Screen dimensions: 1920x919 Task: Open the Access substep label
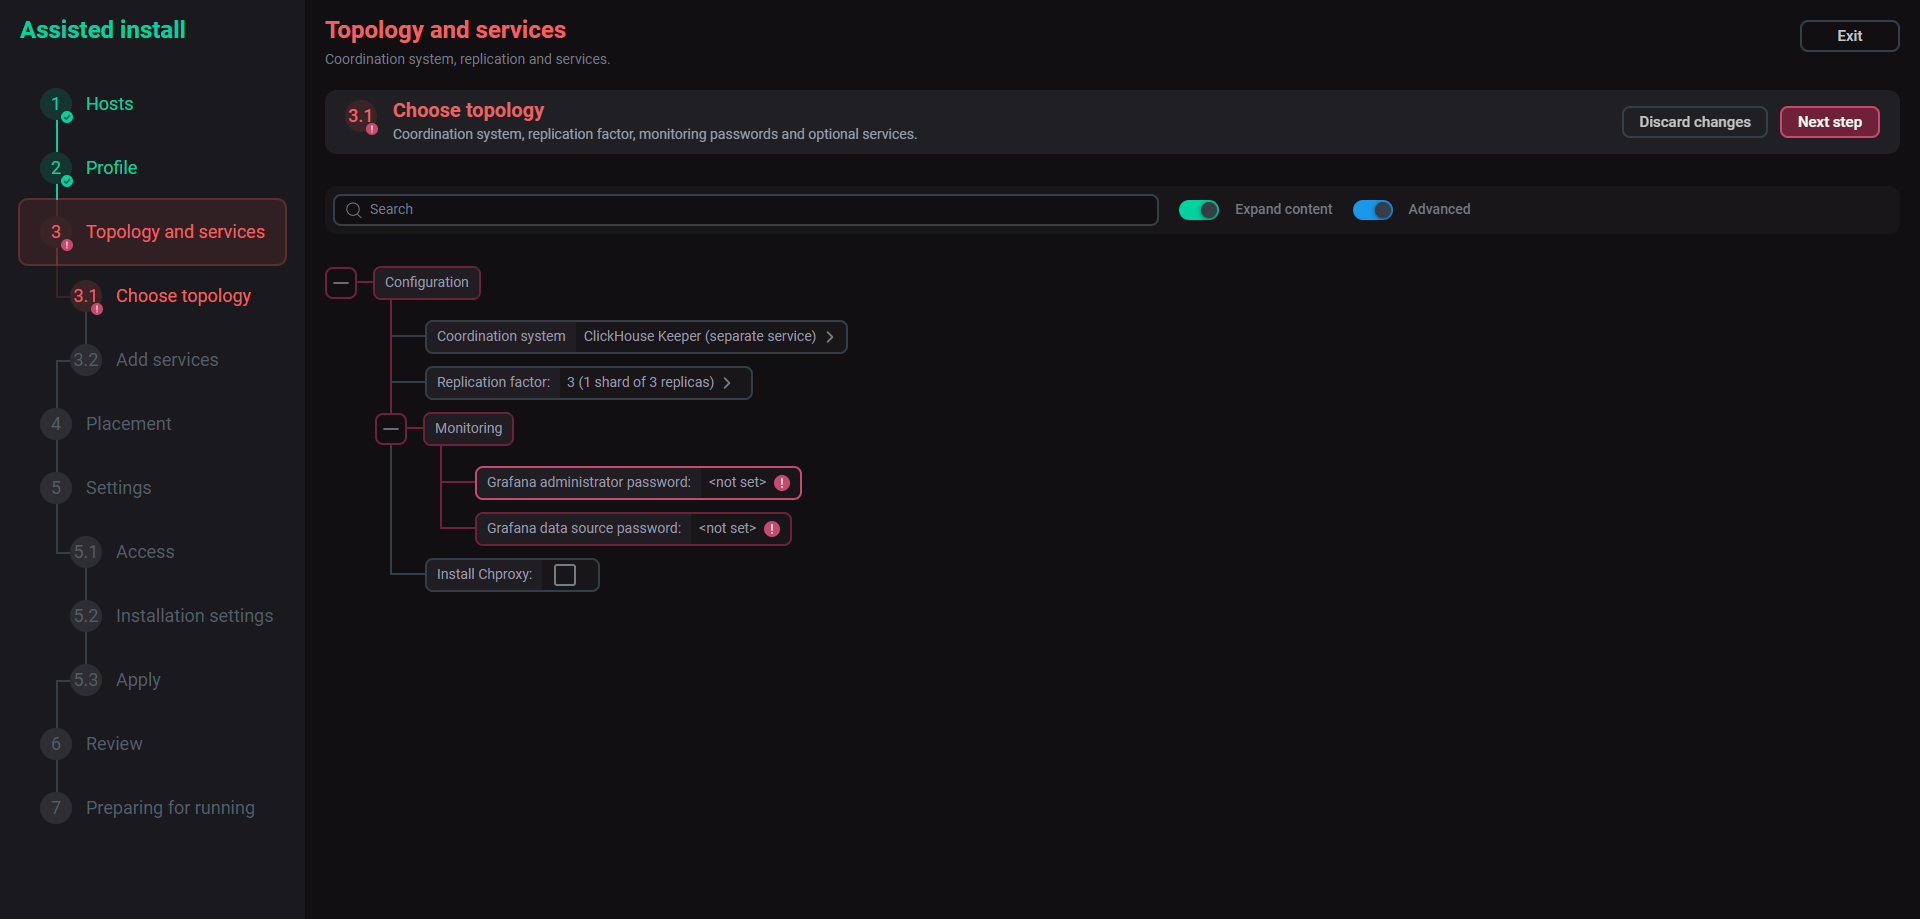click(x=145, y=552)
